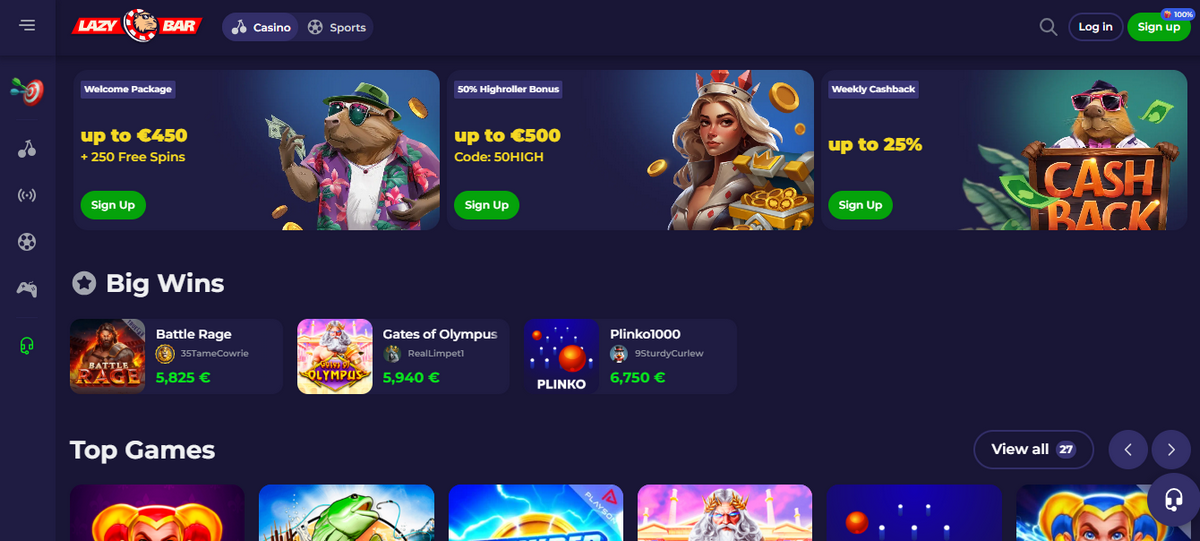
Task: Click the Log in button
Action: (x=1095, y=27)
